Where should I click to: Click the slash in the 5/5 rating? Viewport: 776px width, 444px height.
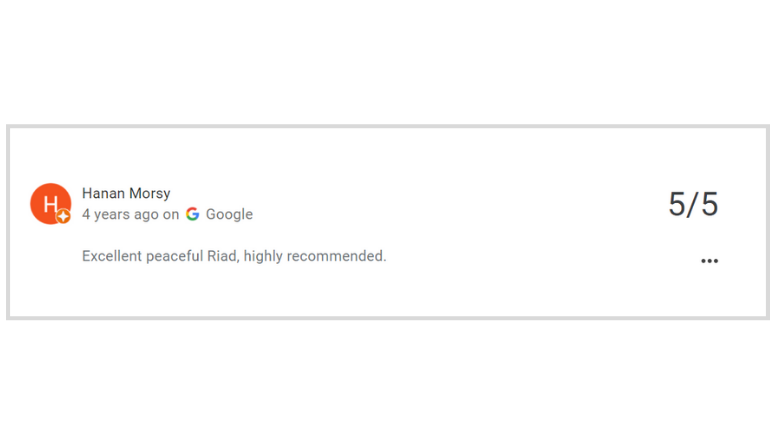tap(693, 204)
